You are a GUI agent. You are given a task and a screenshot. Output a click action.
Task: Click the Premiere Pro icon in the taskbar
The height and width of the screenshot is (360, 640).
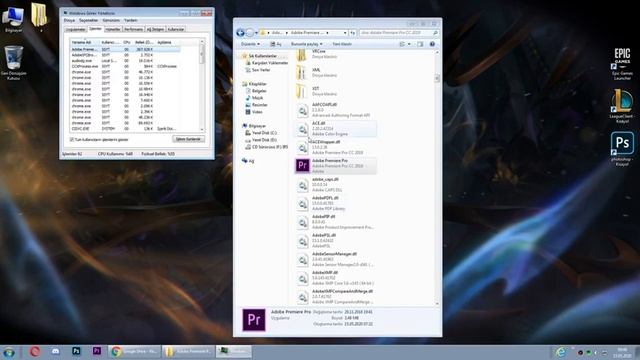97,351
